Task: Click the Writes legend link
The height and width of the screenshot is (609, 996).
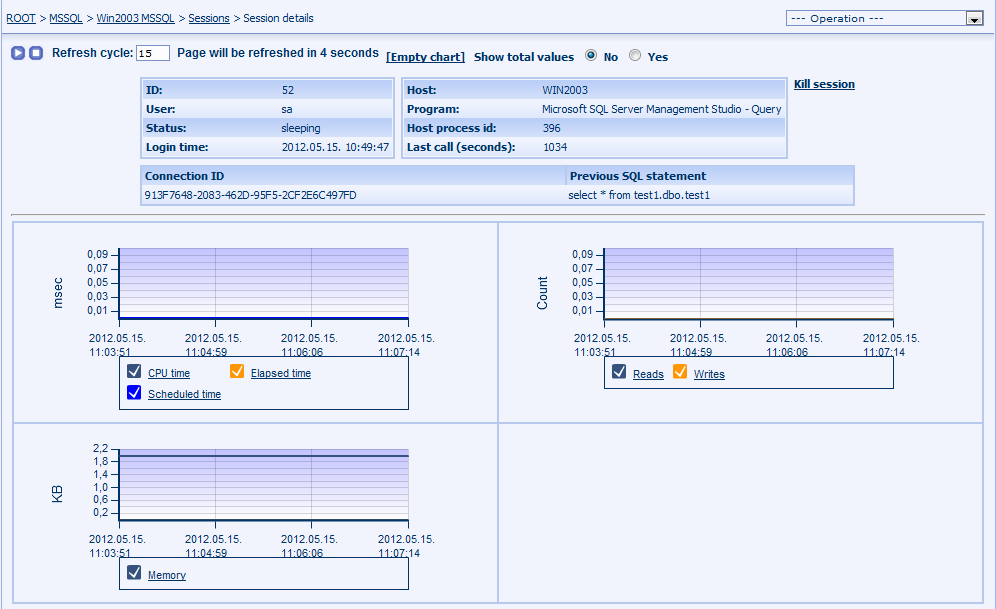Action: (x=709, y=374)
